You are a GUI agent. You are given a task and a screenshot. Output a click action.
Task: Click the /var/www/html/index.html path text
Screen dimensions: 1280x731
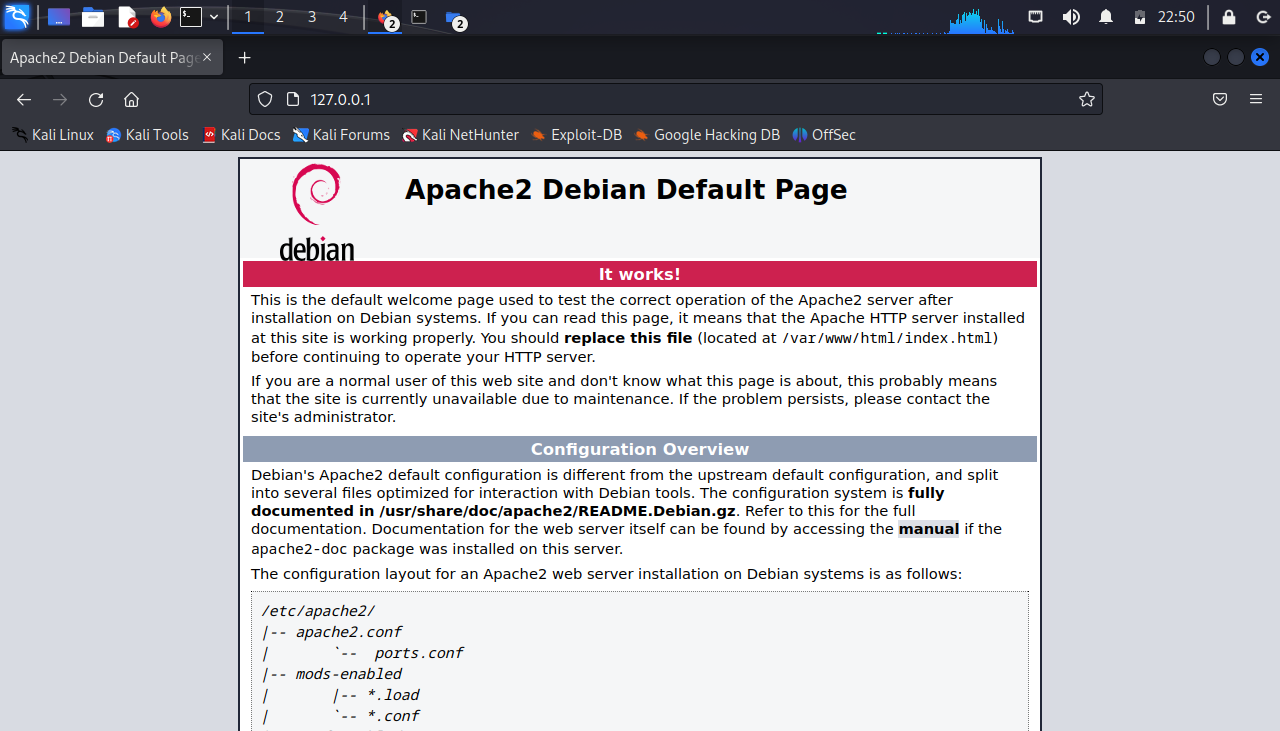tap(887, 338)
